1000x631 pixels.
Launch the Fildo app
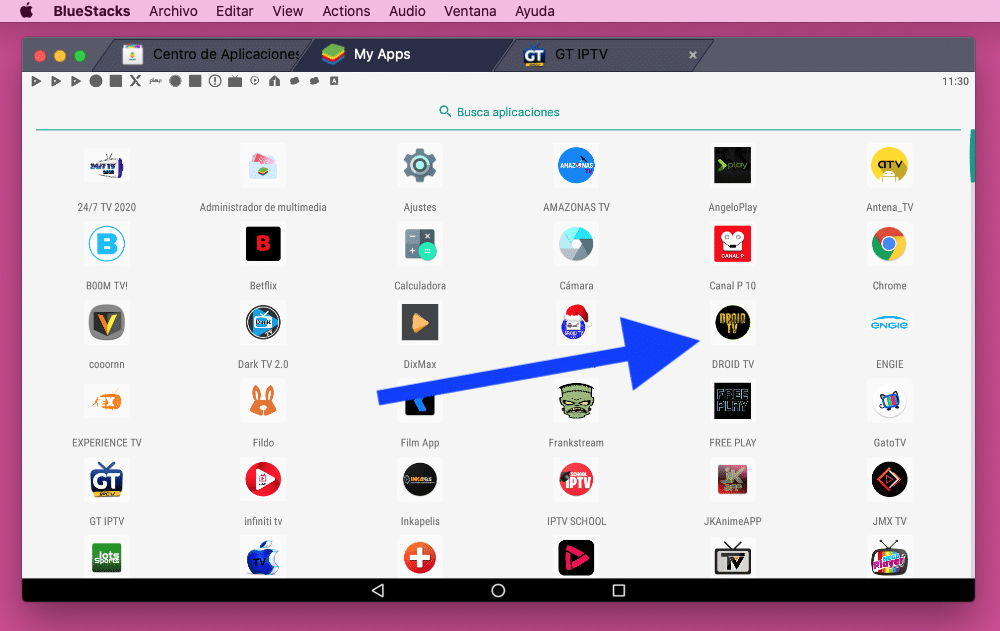[263, 401]
